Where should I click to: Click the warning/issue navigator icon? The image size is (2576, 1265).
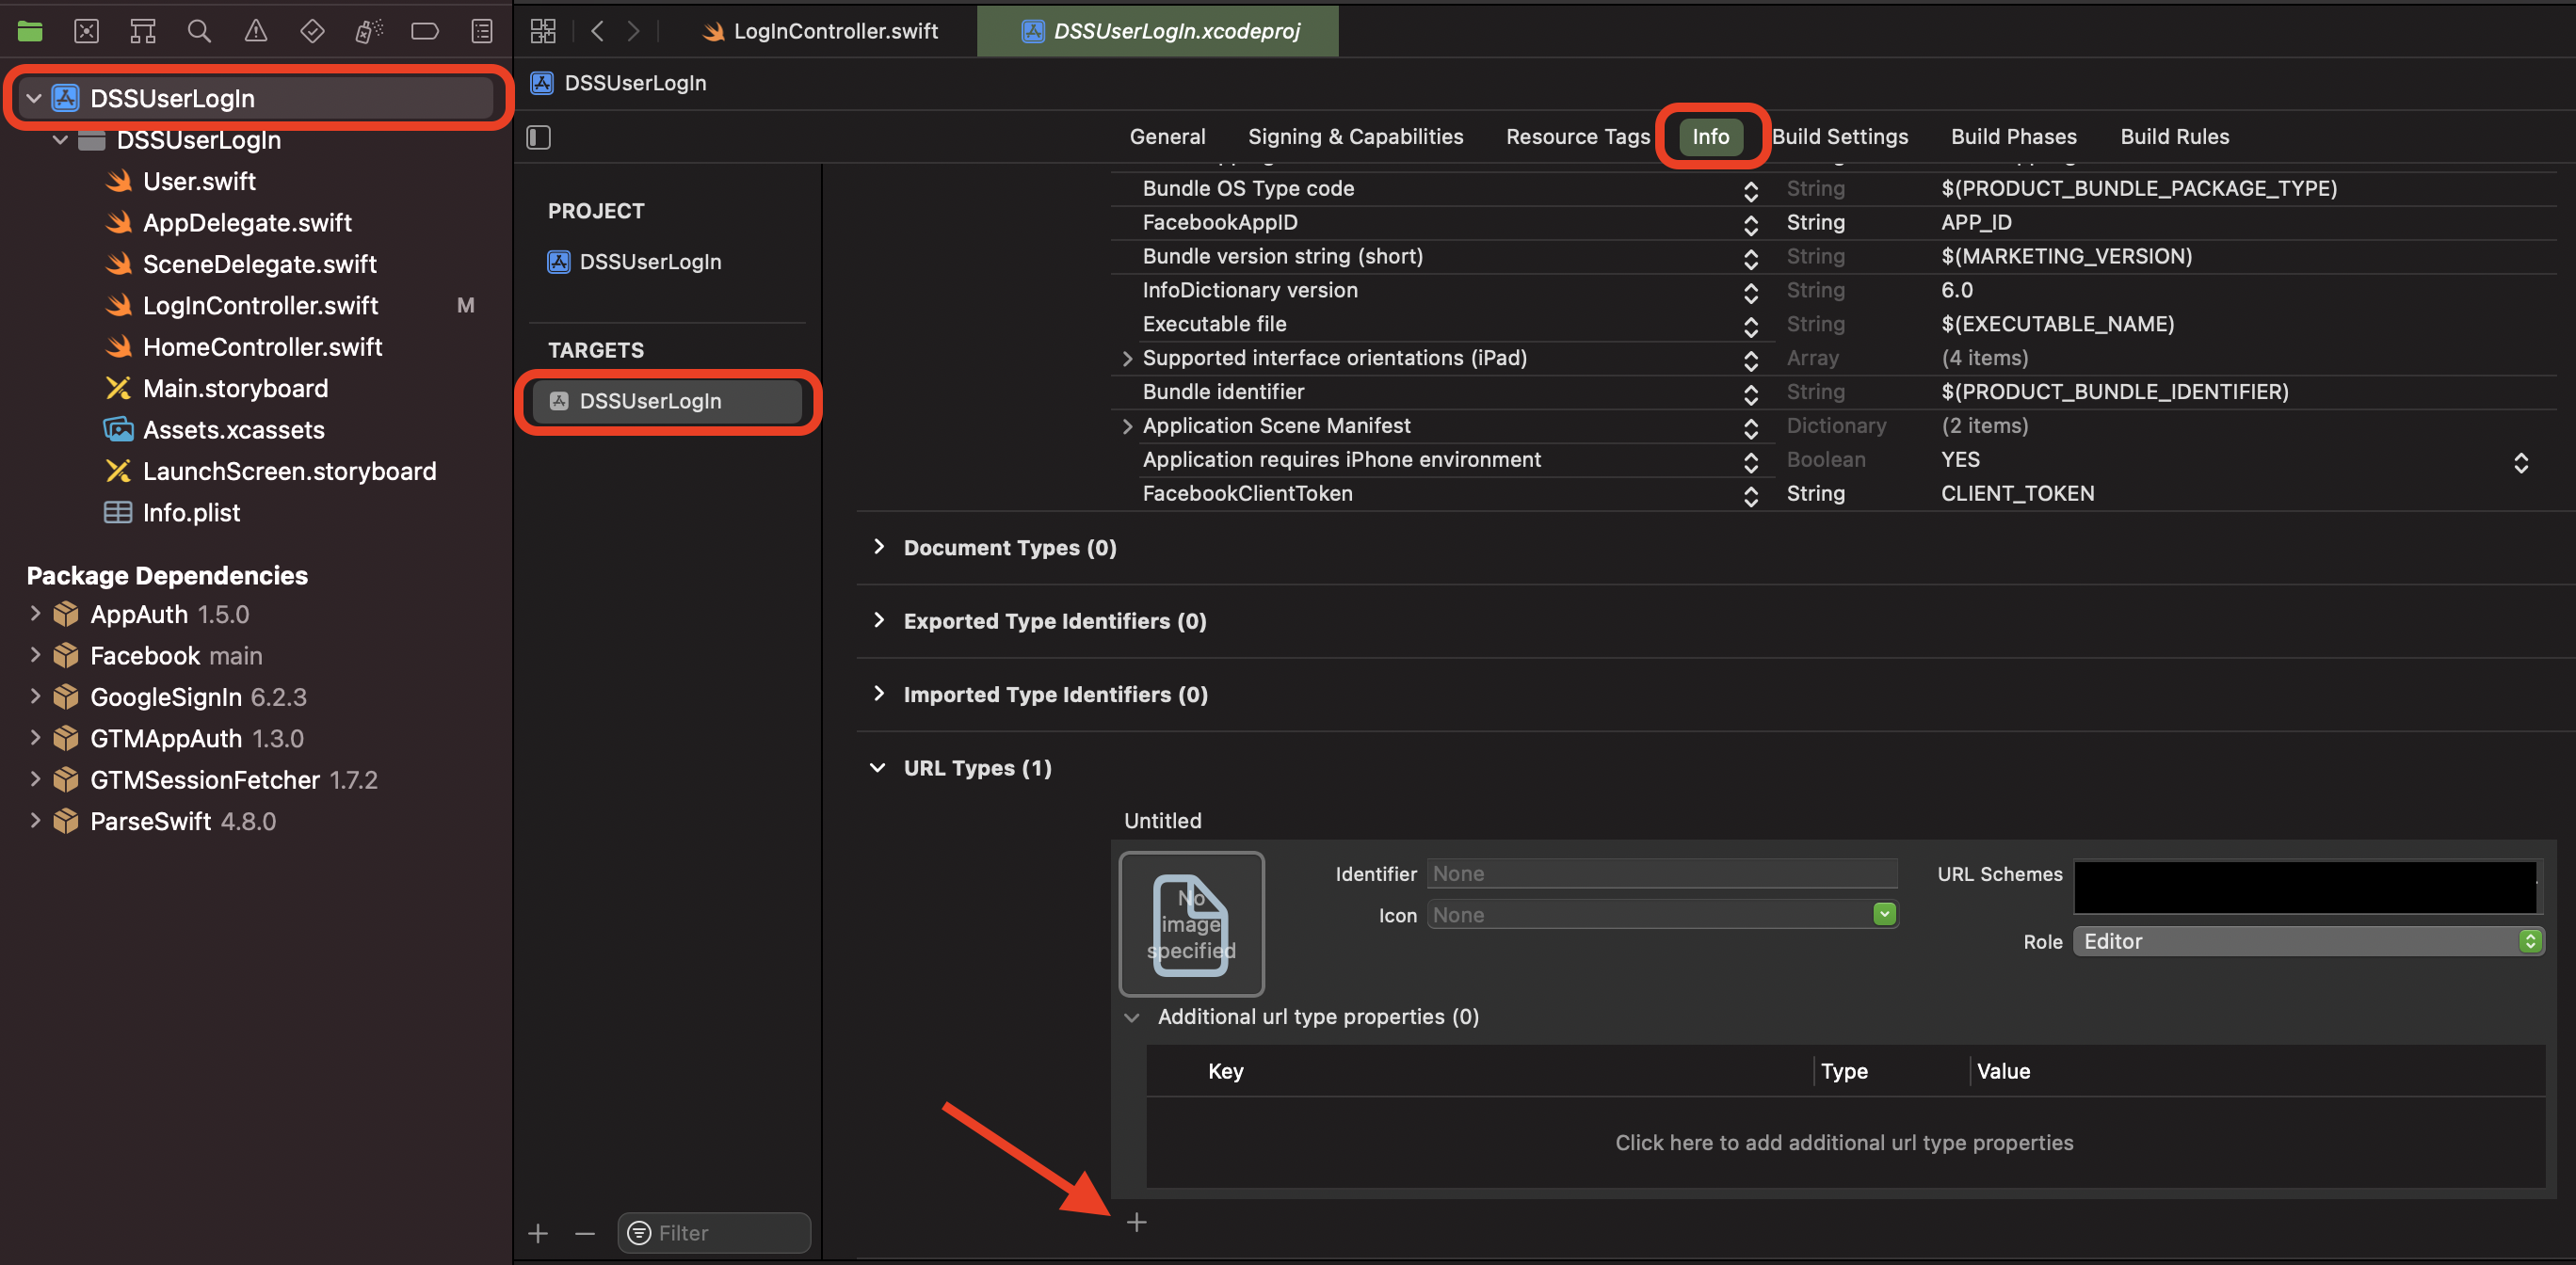[256, 29]
